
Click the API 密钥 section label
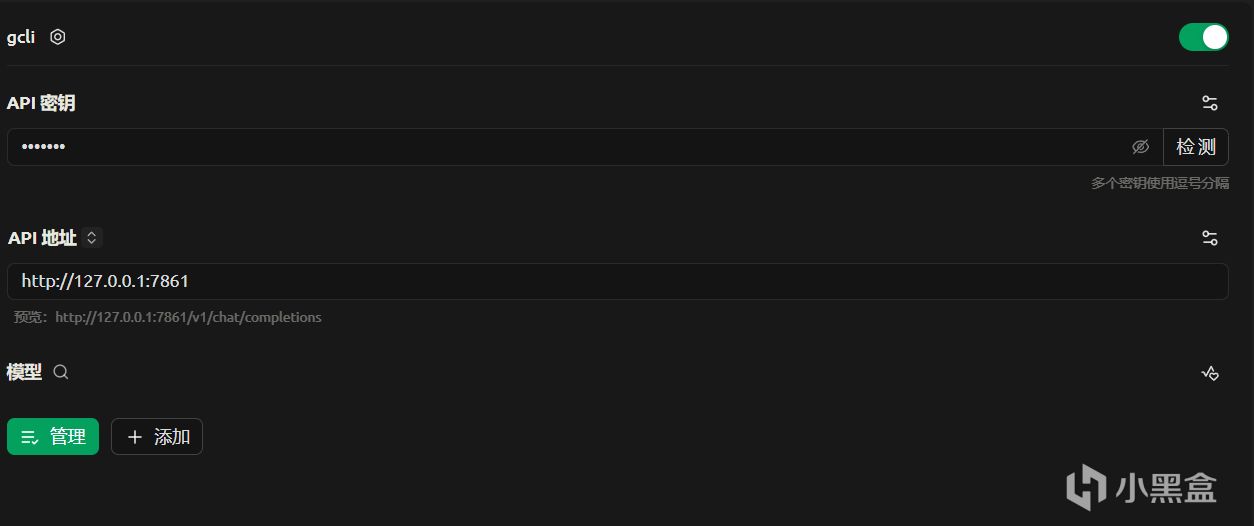click(x=41, y=103)
